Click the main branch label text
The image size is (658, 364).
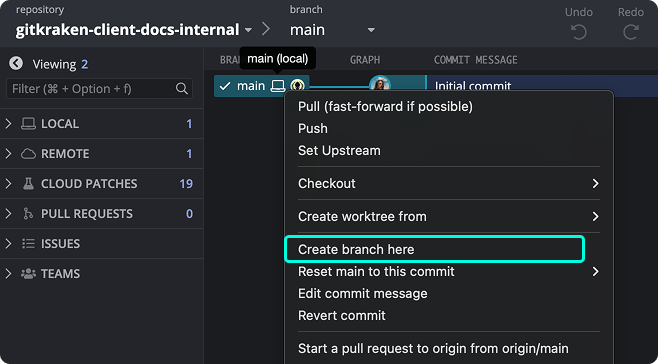click(x=251, y=86)
